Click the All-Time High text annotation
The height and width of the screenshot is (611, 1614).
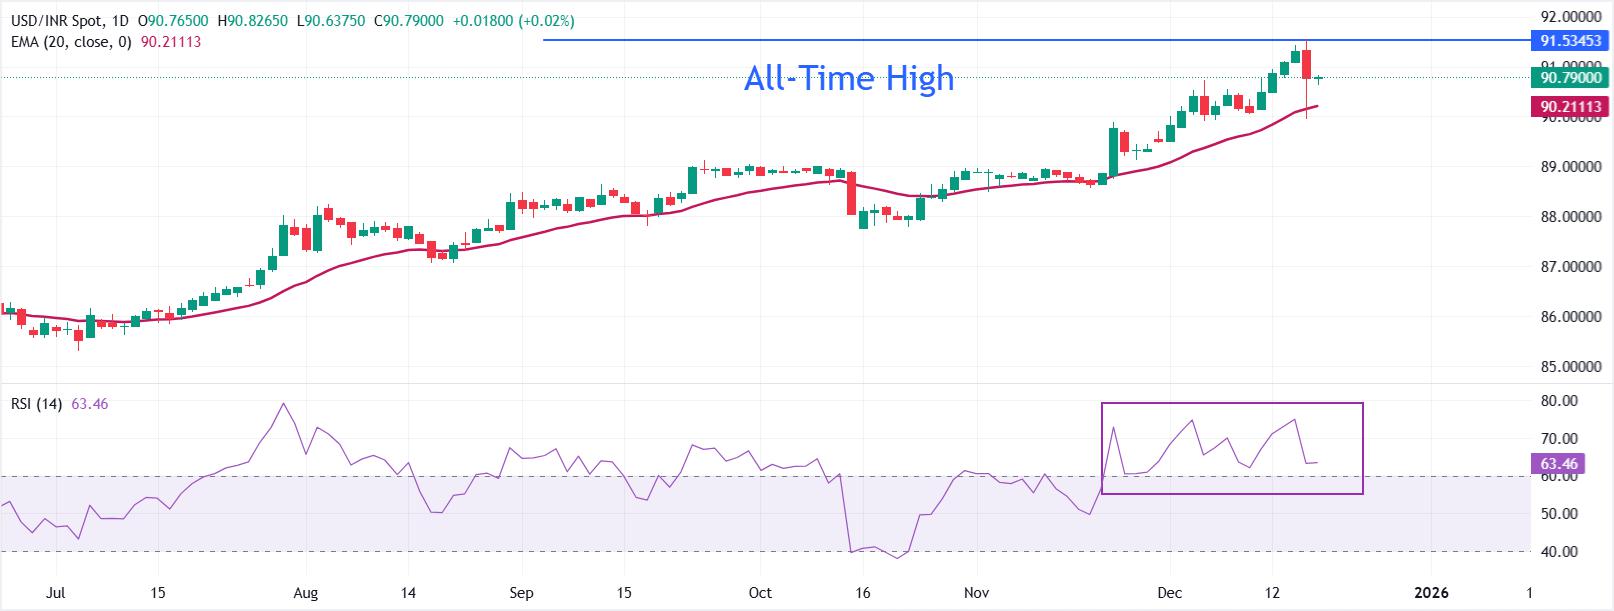tap(849, 78)
